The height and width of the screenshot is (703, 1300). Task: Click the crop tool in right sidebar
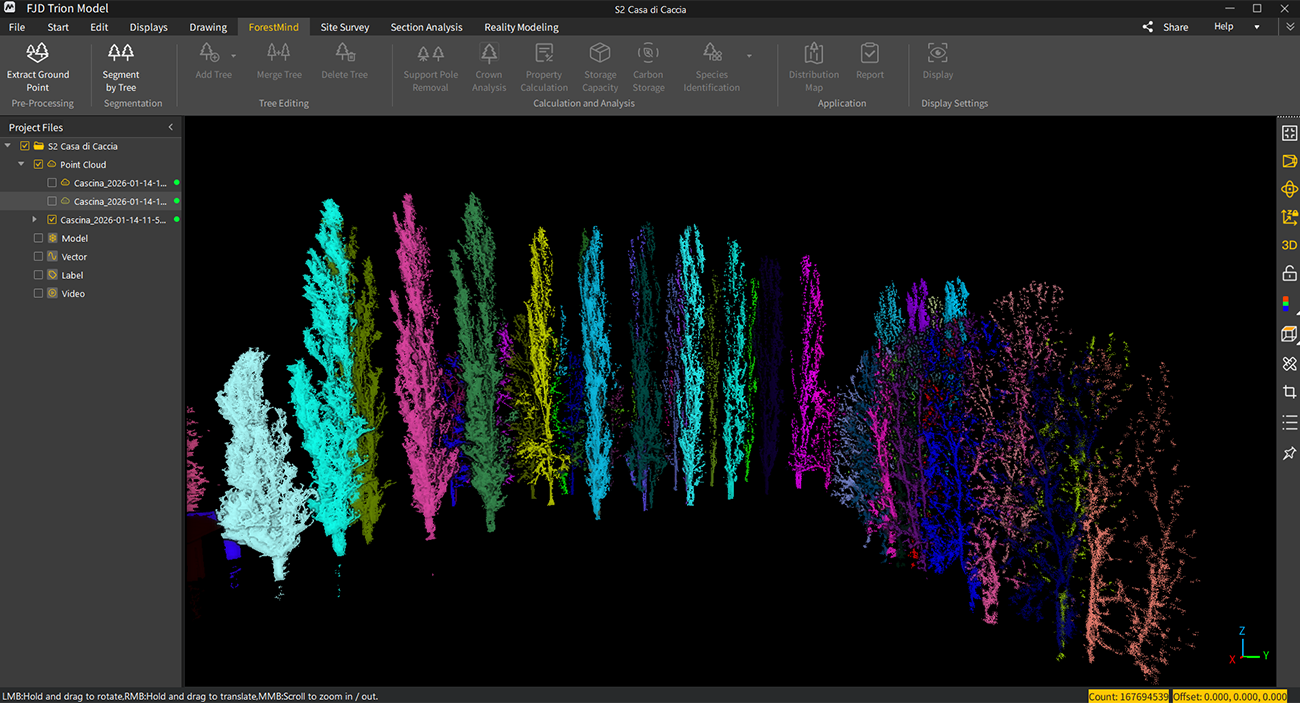click(x=1289, y=392)
